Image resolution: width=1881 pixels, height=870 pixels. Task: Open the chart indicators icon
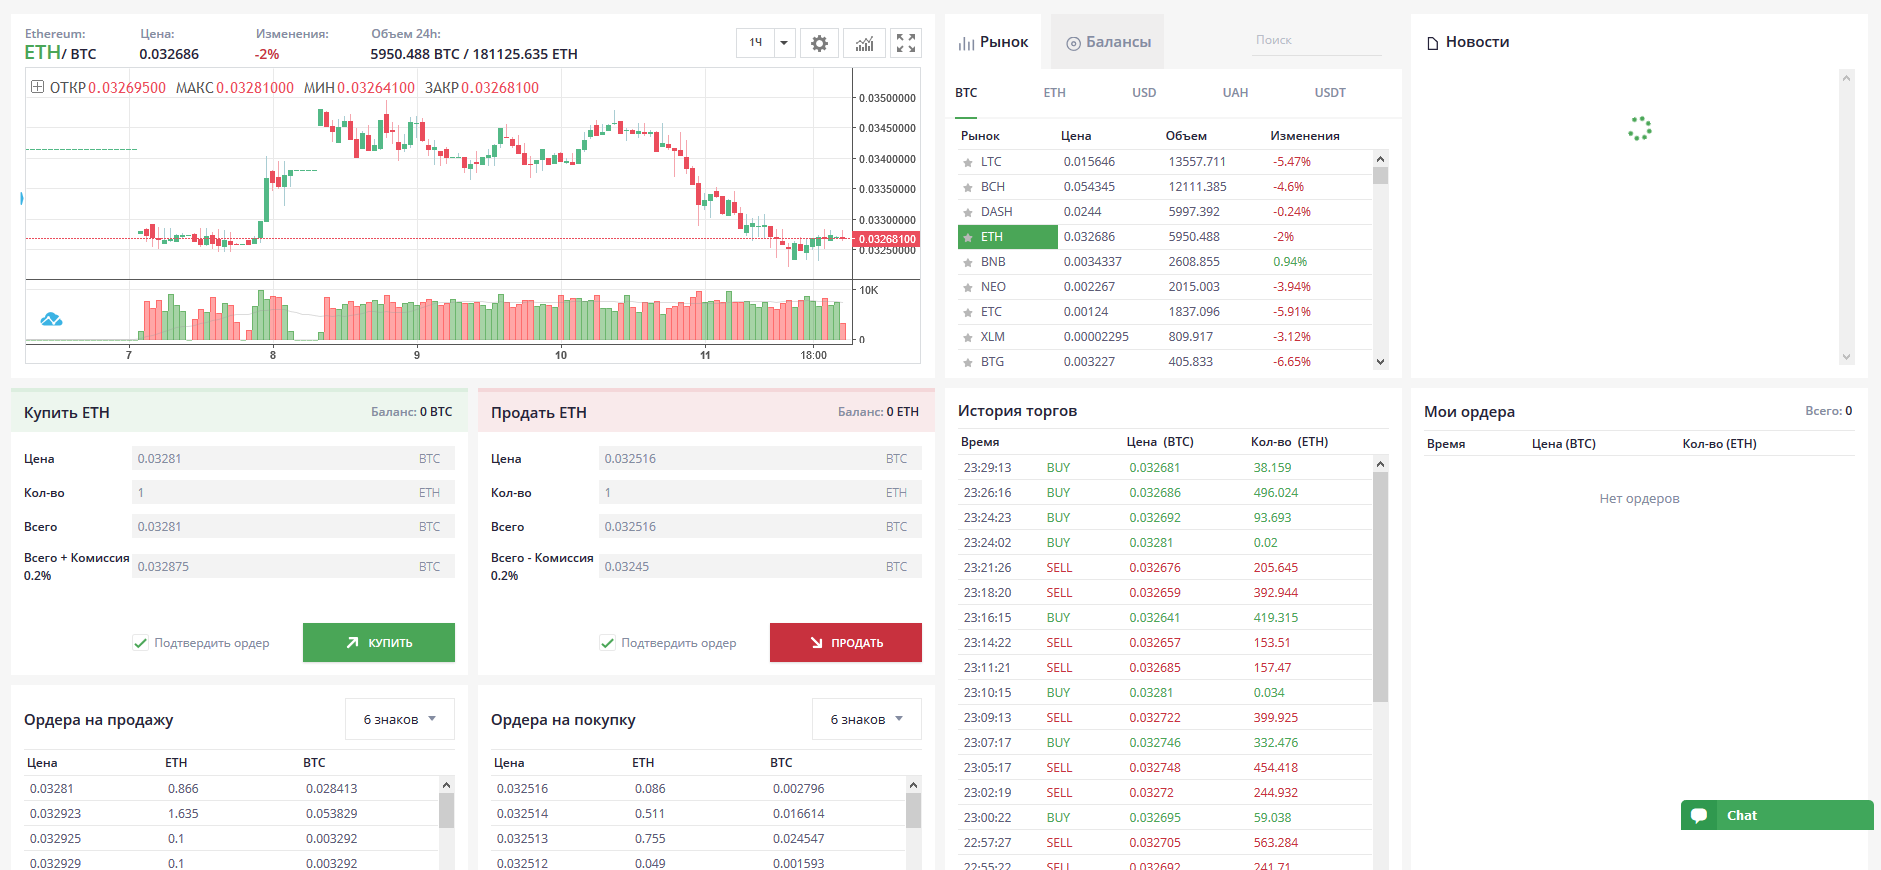pyautogui.click(x=864, y=43)
